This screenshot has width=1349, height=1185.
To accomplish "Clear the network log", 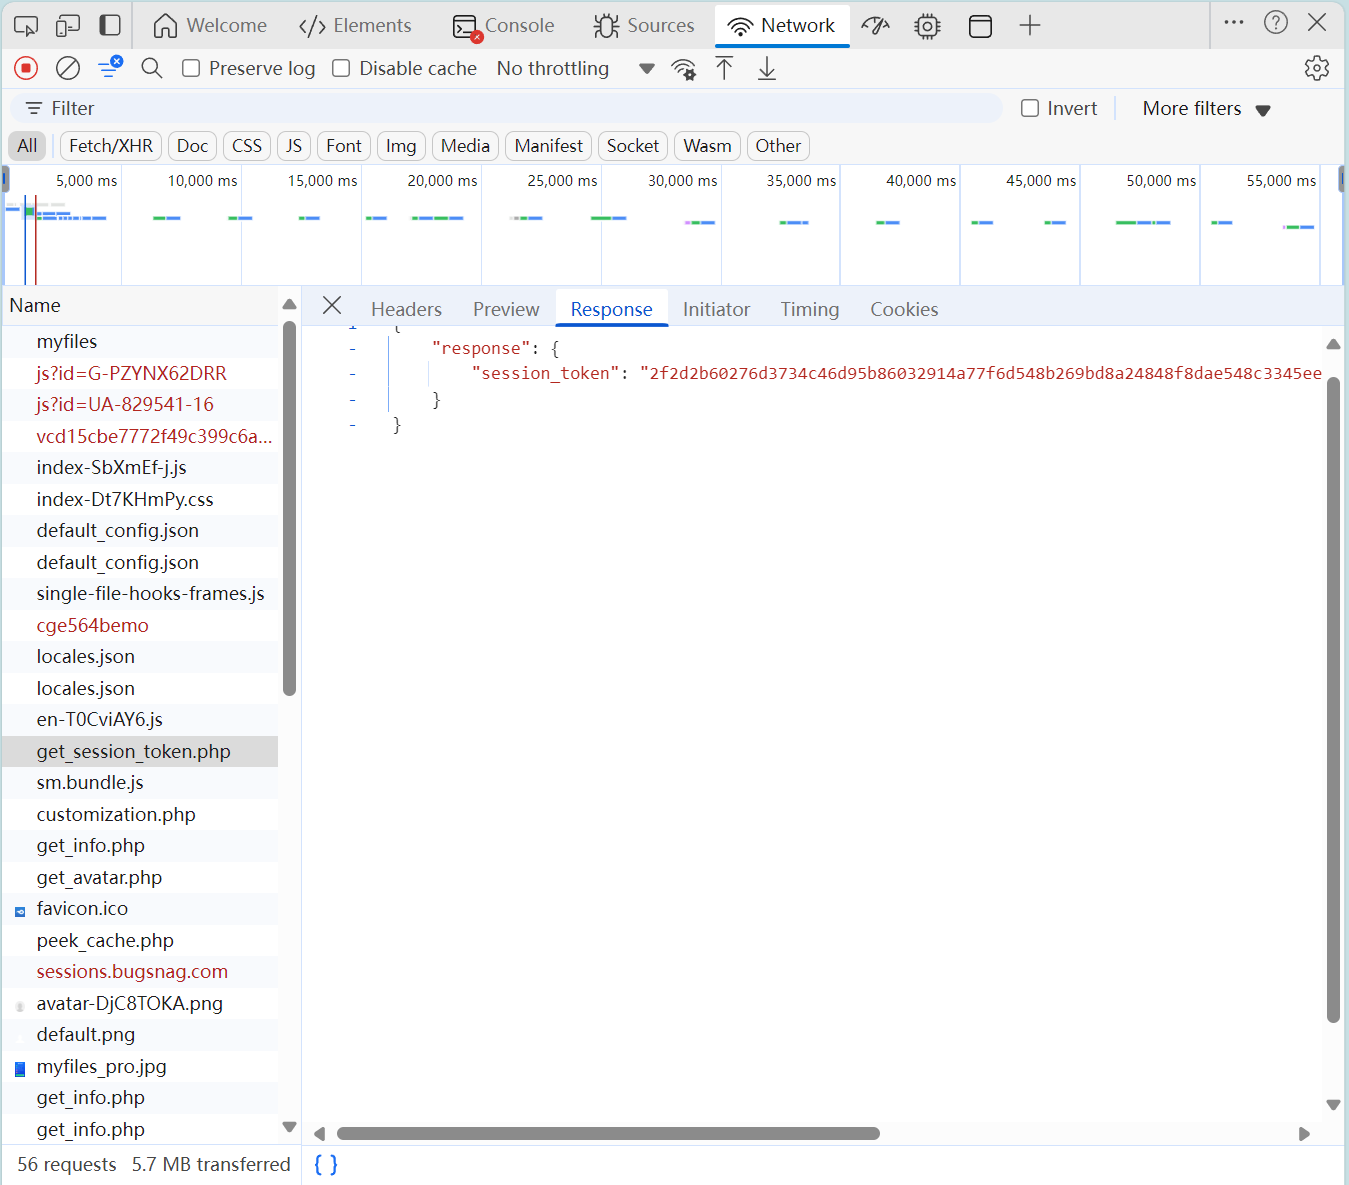I will point(68,68).
